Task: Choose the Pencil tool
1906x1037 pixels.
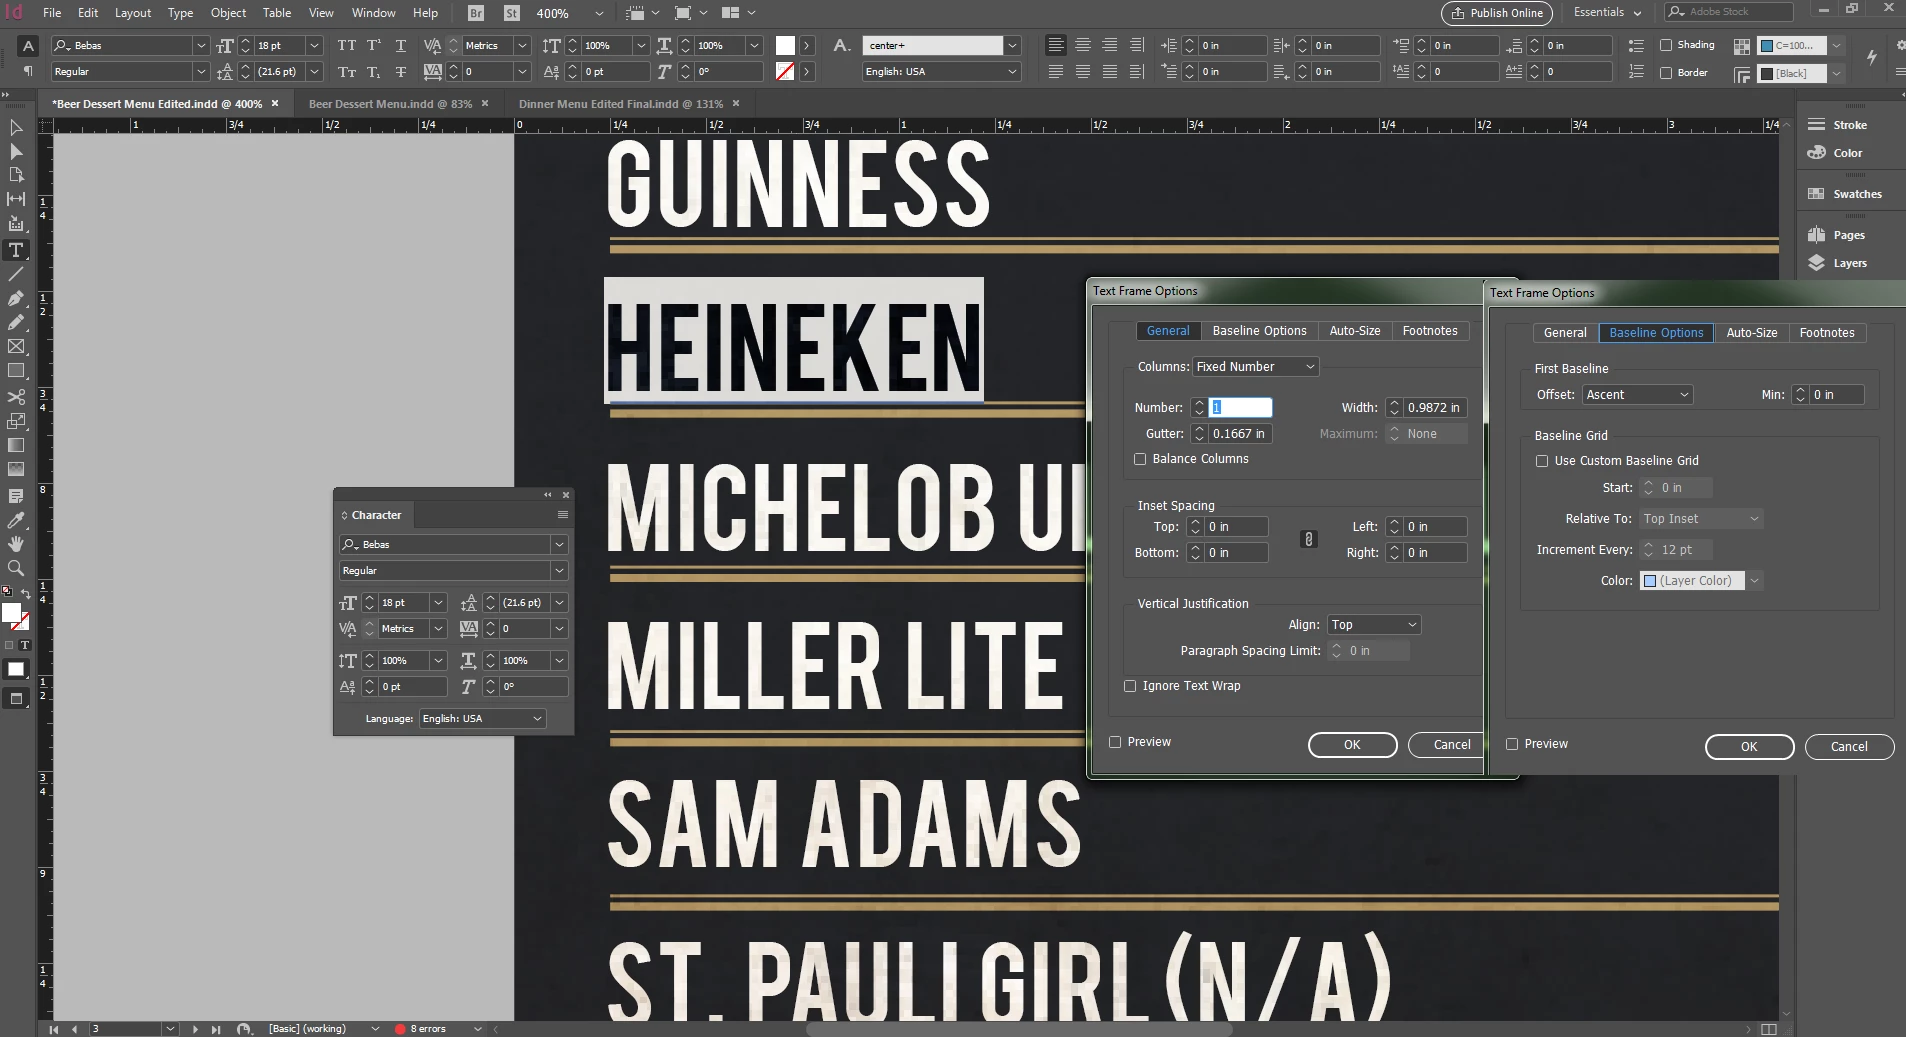Action: pyautogui.click(x=16, y=322)
